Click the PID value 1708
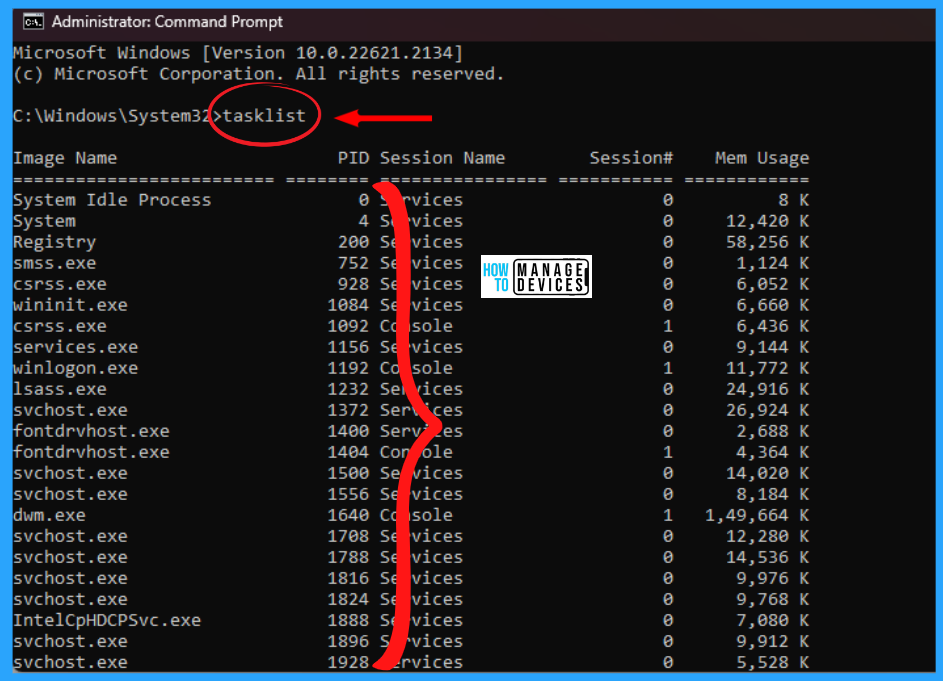This screenshot has width=943, height=681. pos(348,536)
